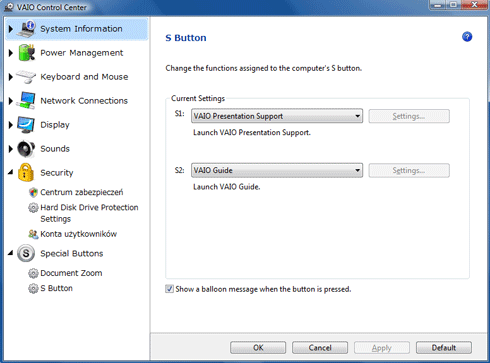Click the Document Zoom gear icon

33,273
